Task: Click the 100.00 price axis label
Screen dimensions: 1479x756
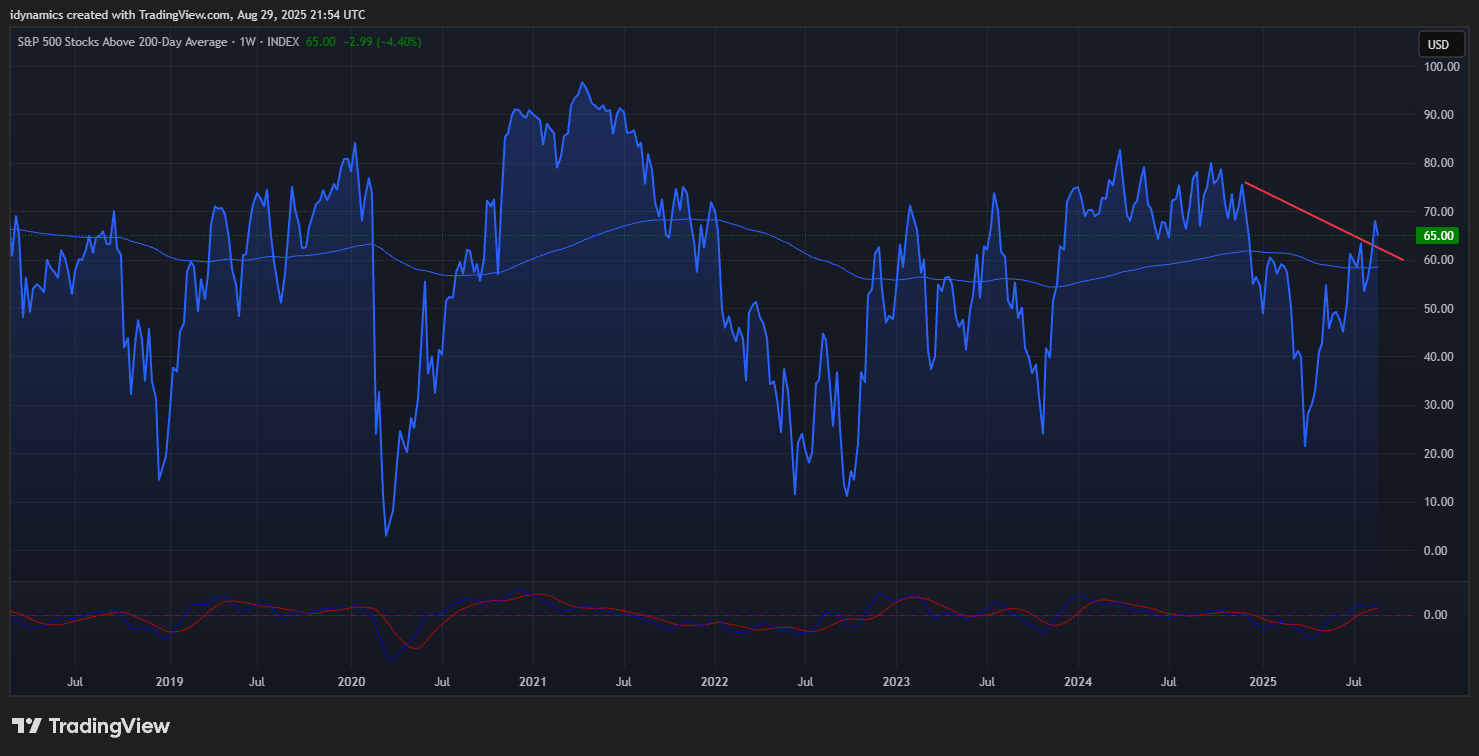Action: click(1442, 67)
